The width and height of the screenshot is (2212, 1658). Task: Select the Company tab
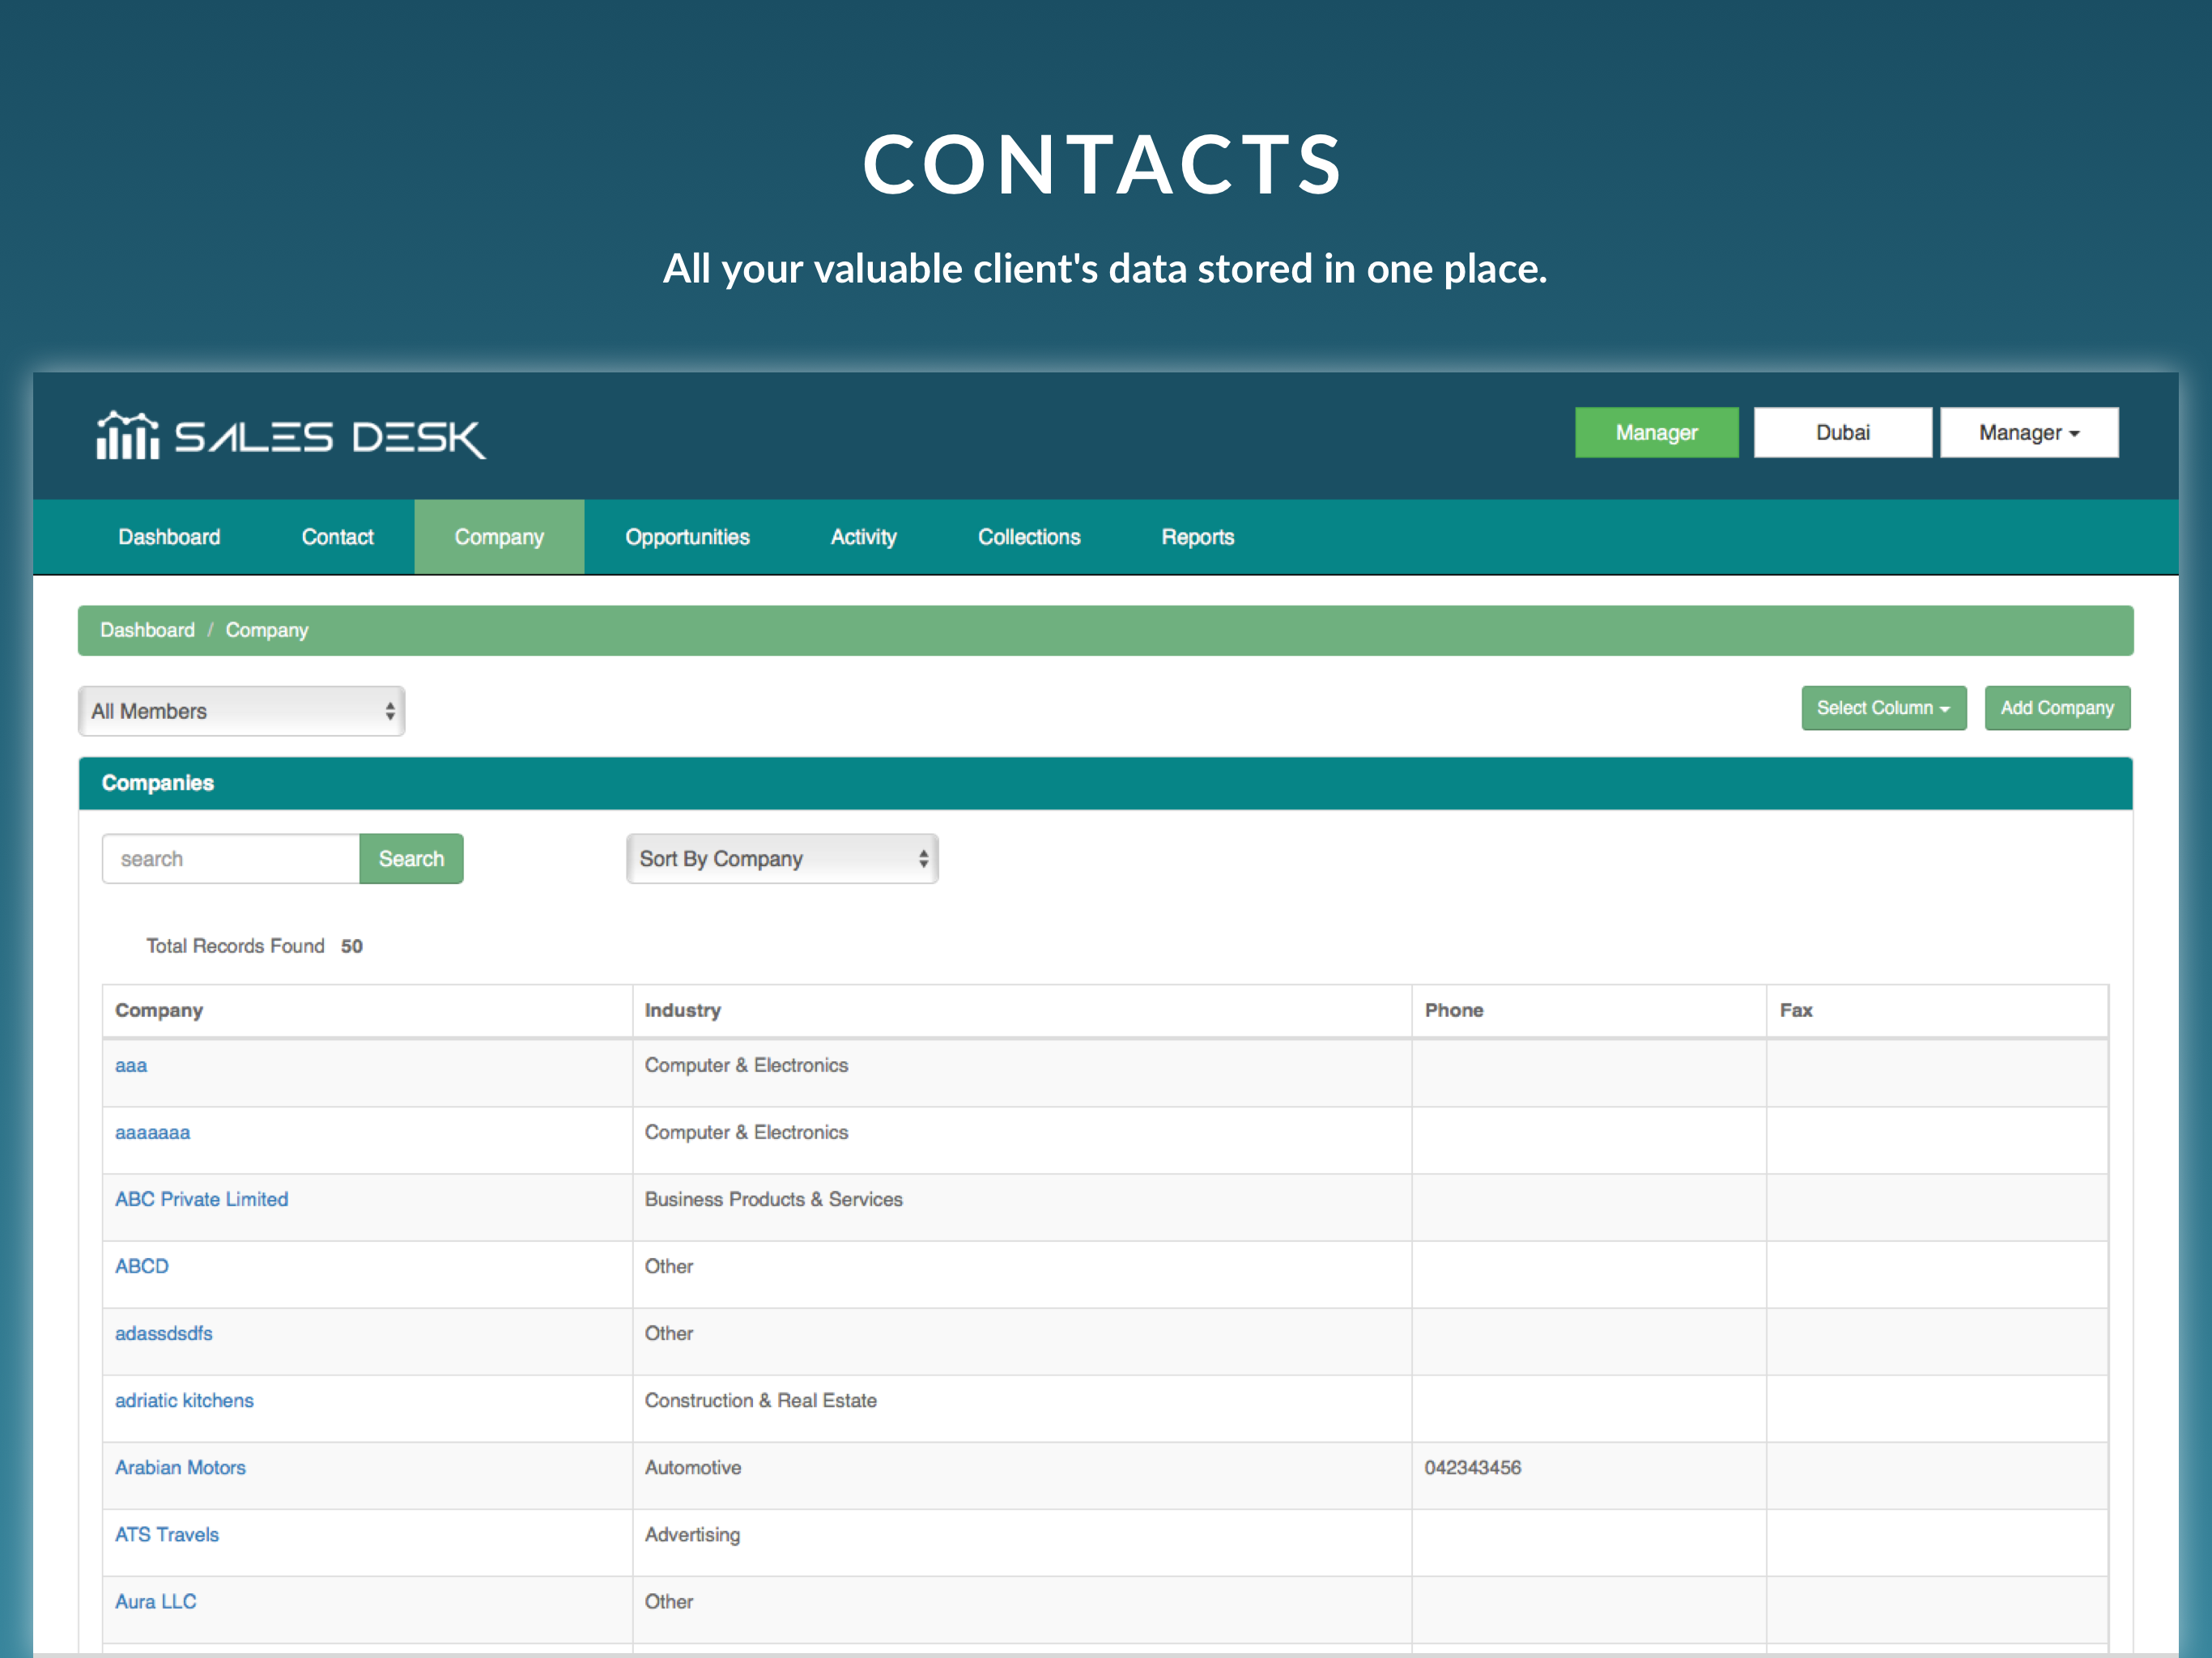coord(499,537)
